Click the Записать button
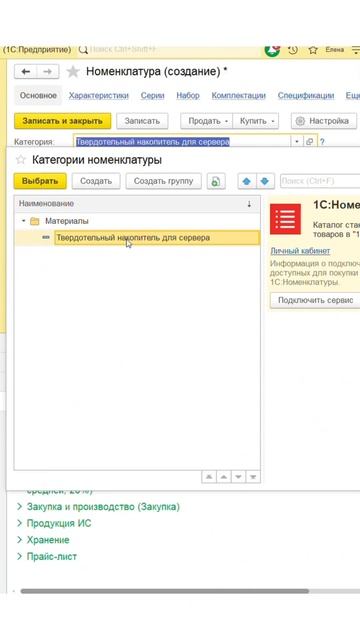Viewport: 360px width, 640px height. pos(142,121)
